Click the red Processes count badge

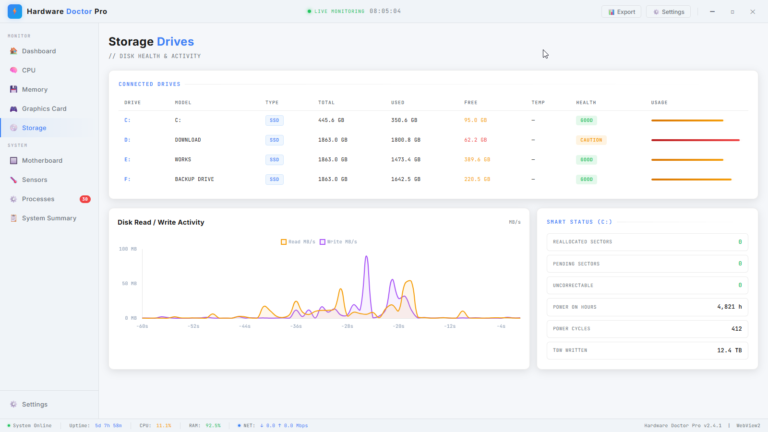click(85, 199)
